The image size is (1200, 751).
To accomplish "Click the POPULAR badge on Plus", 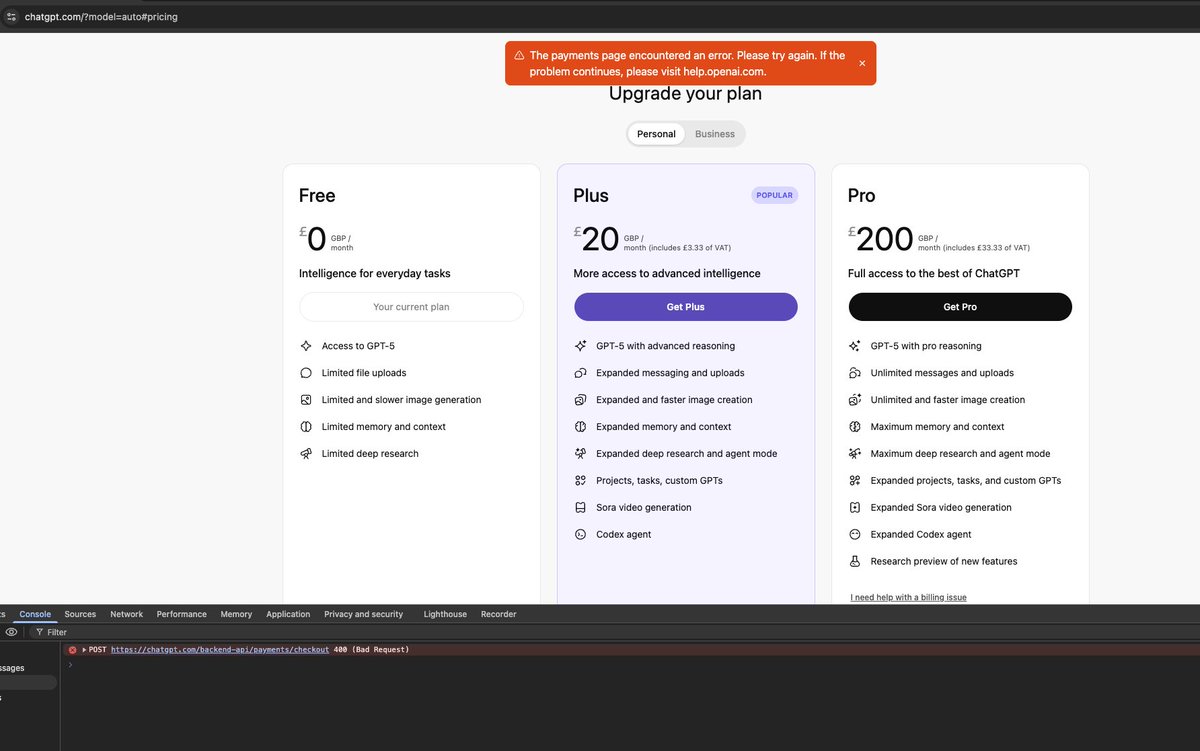I will [x=775, y=195].
